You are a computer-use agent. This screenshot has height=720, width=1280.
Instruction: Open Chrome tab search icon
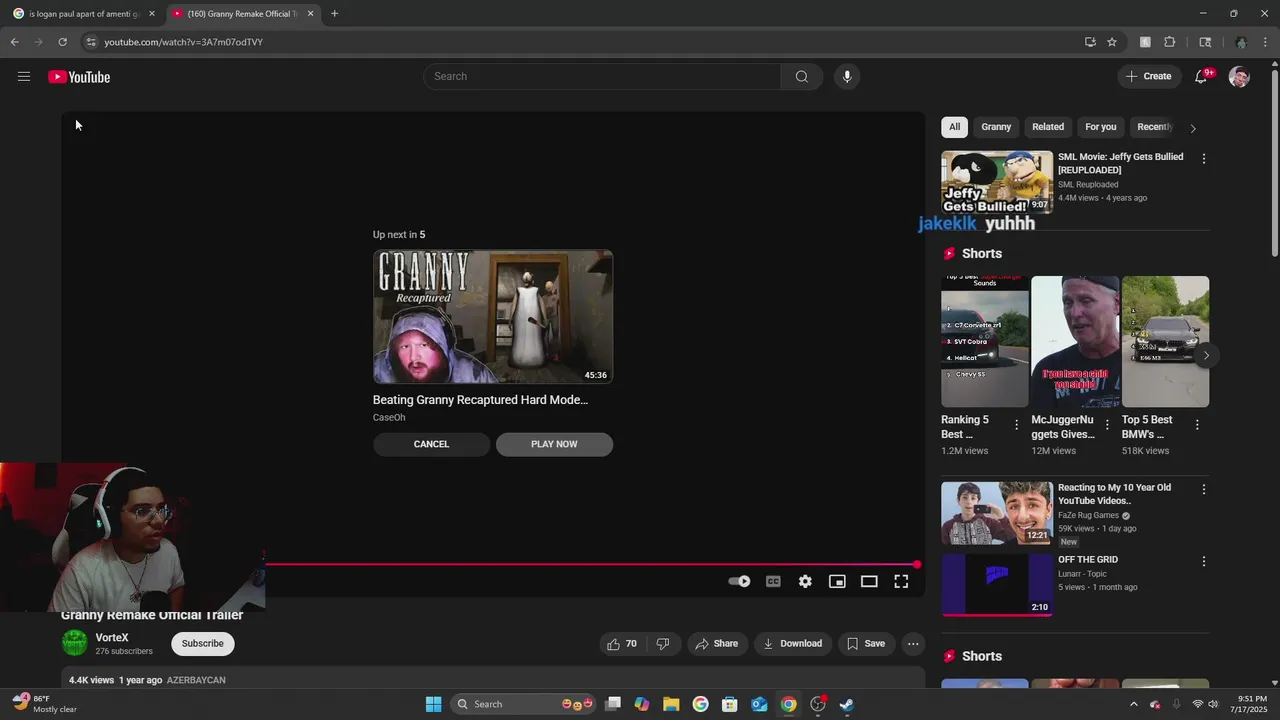click(1205, 42)
